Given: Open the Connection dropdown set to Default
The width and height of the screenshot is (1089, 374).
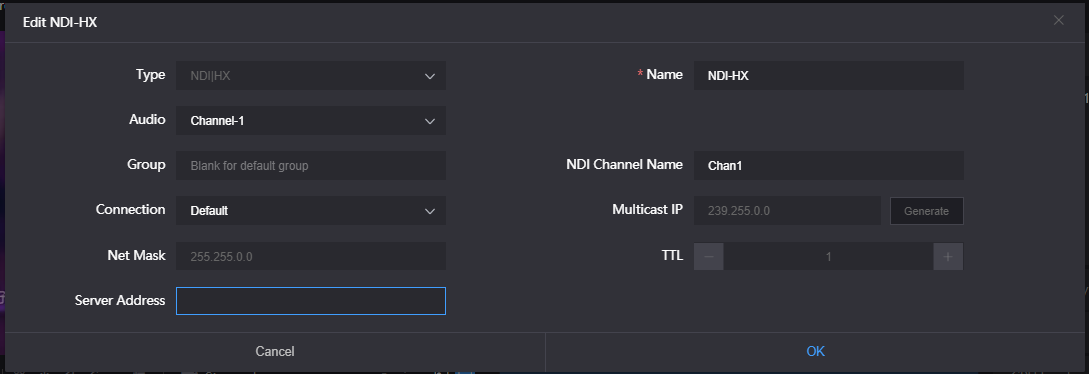Looking at the screenshot, I should click(x=310, y=210).
